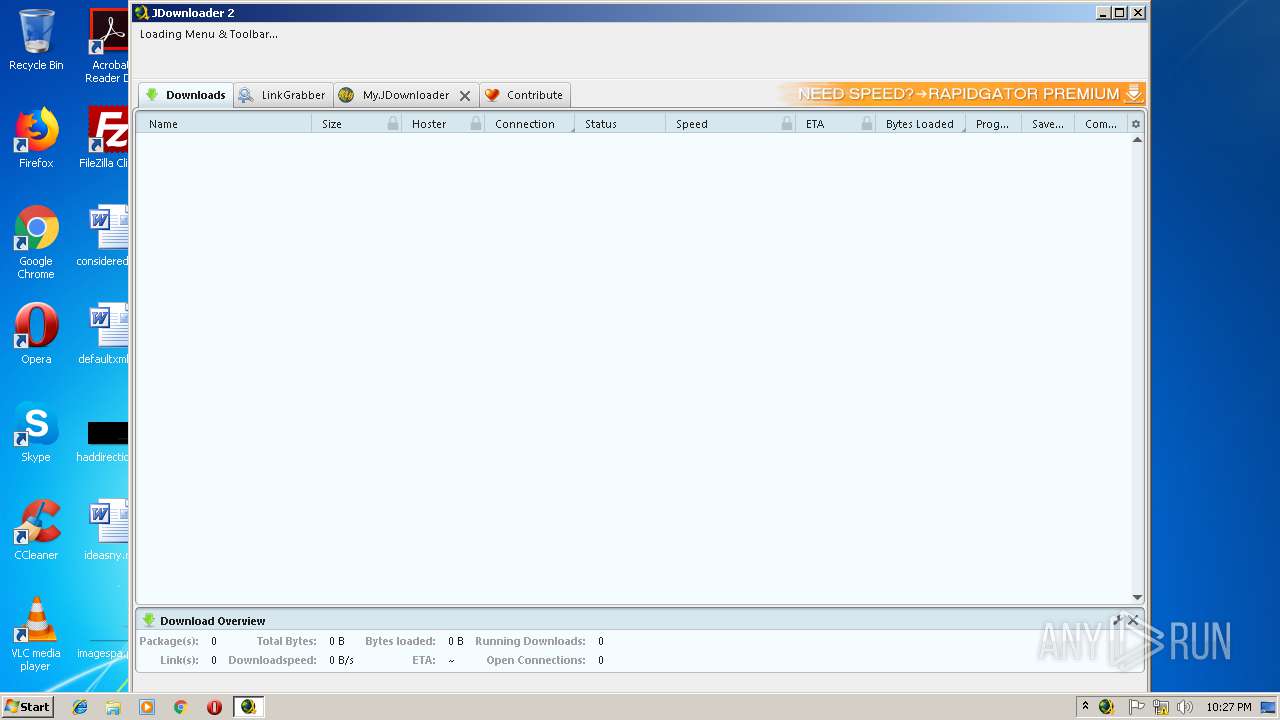Click the Progress column header
This screenshot has height=720, width=1280.
993,124
